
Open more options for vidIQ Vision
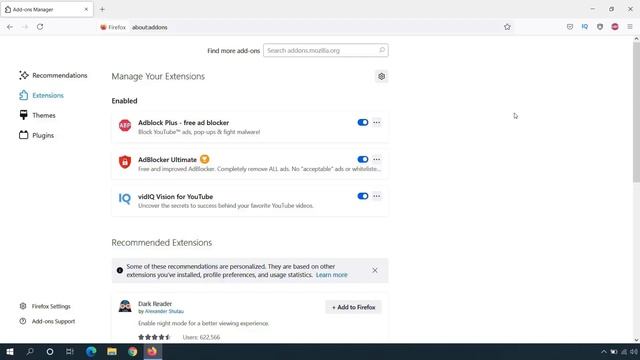coord(376,196)
